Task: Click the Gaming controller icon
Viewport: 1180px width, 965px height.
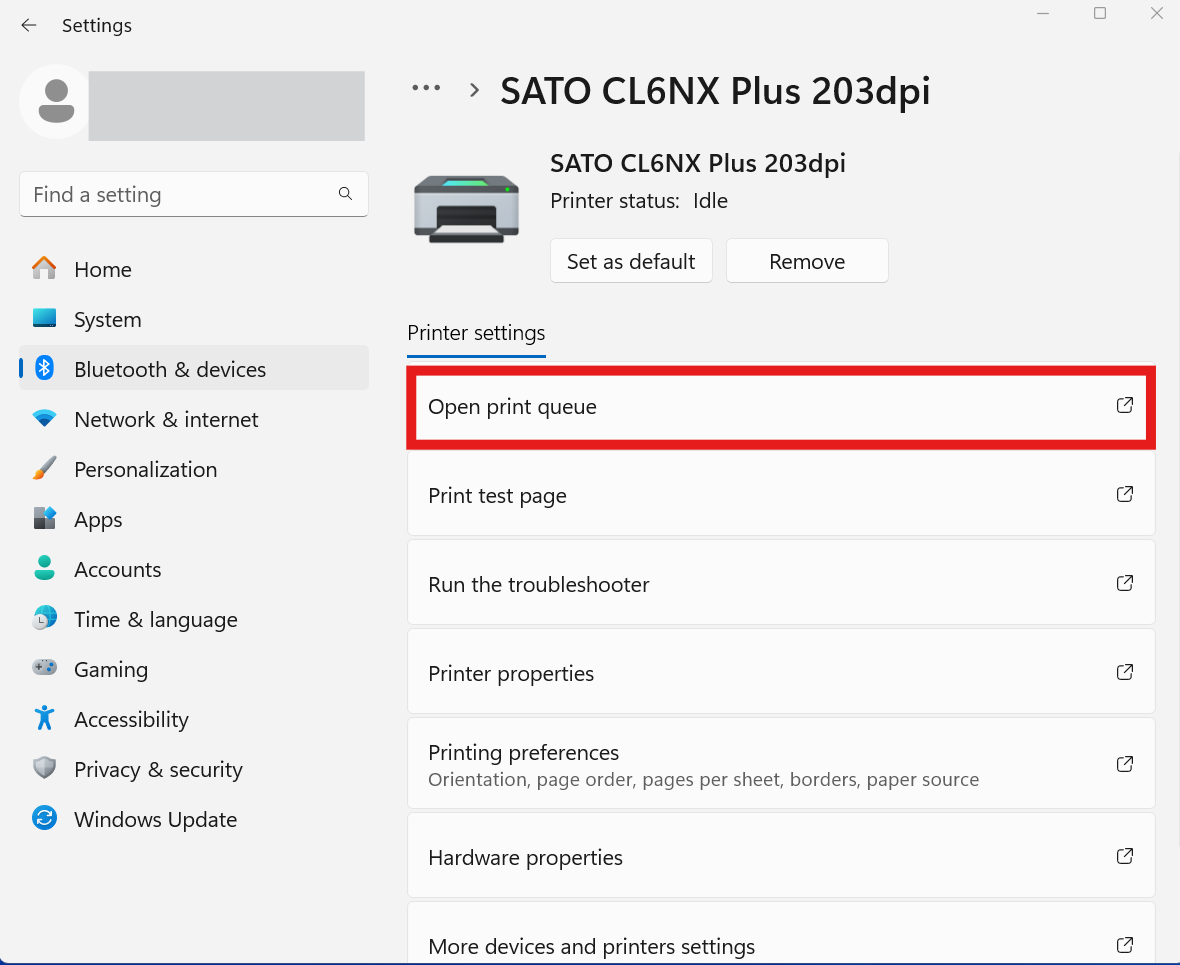Action: (44, 668)
